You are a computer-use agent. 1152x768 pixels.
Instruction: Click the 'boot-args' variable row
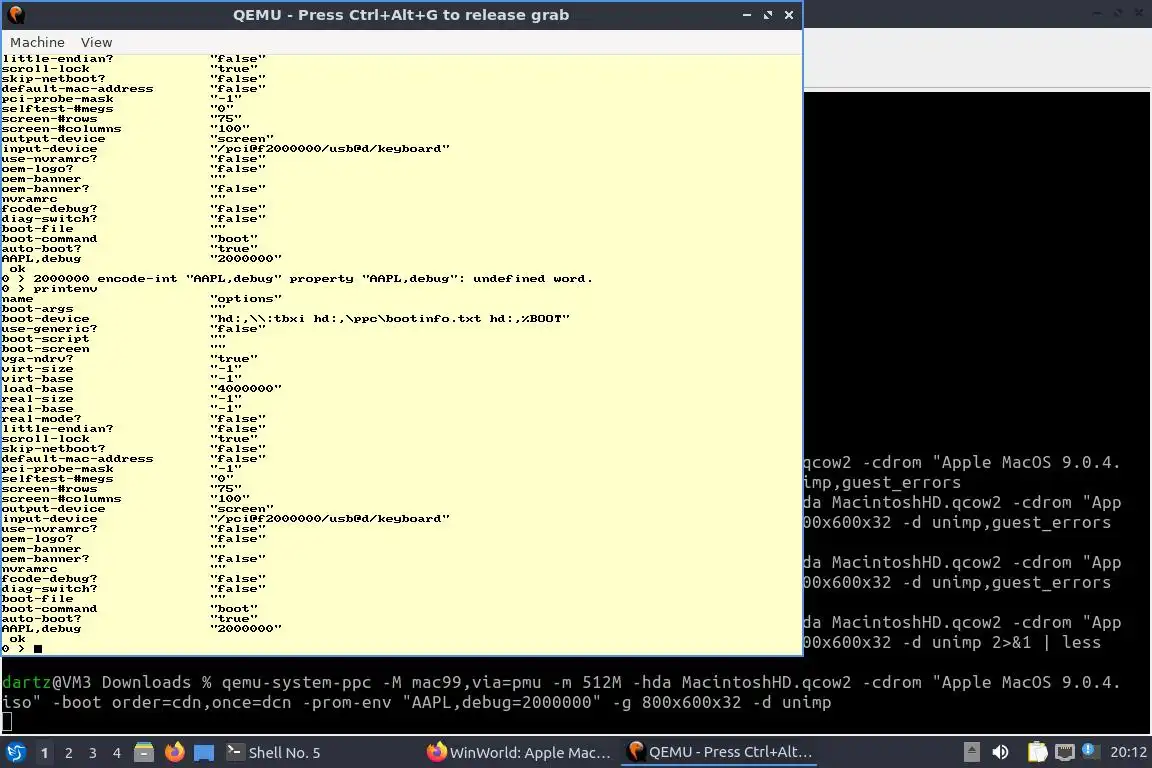[114, 309]
